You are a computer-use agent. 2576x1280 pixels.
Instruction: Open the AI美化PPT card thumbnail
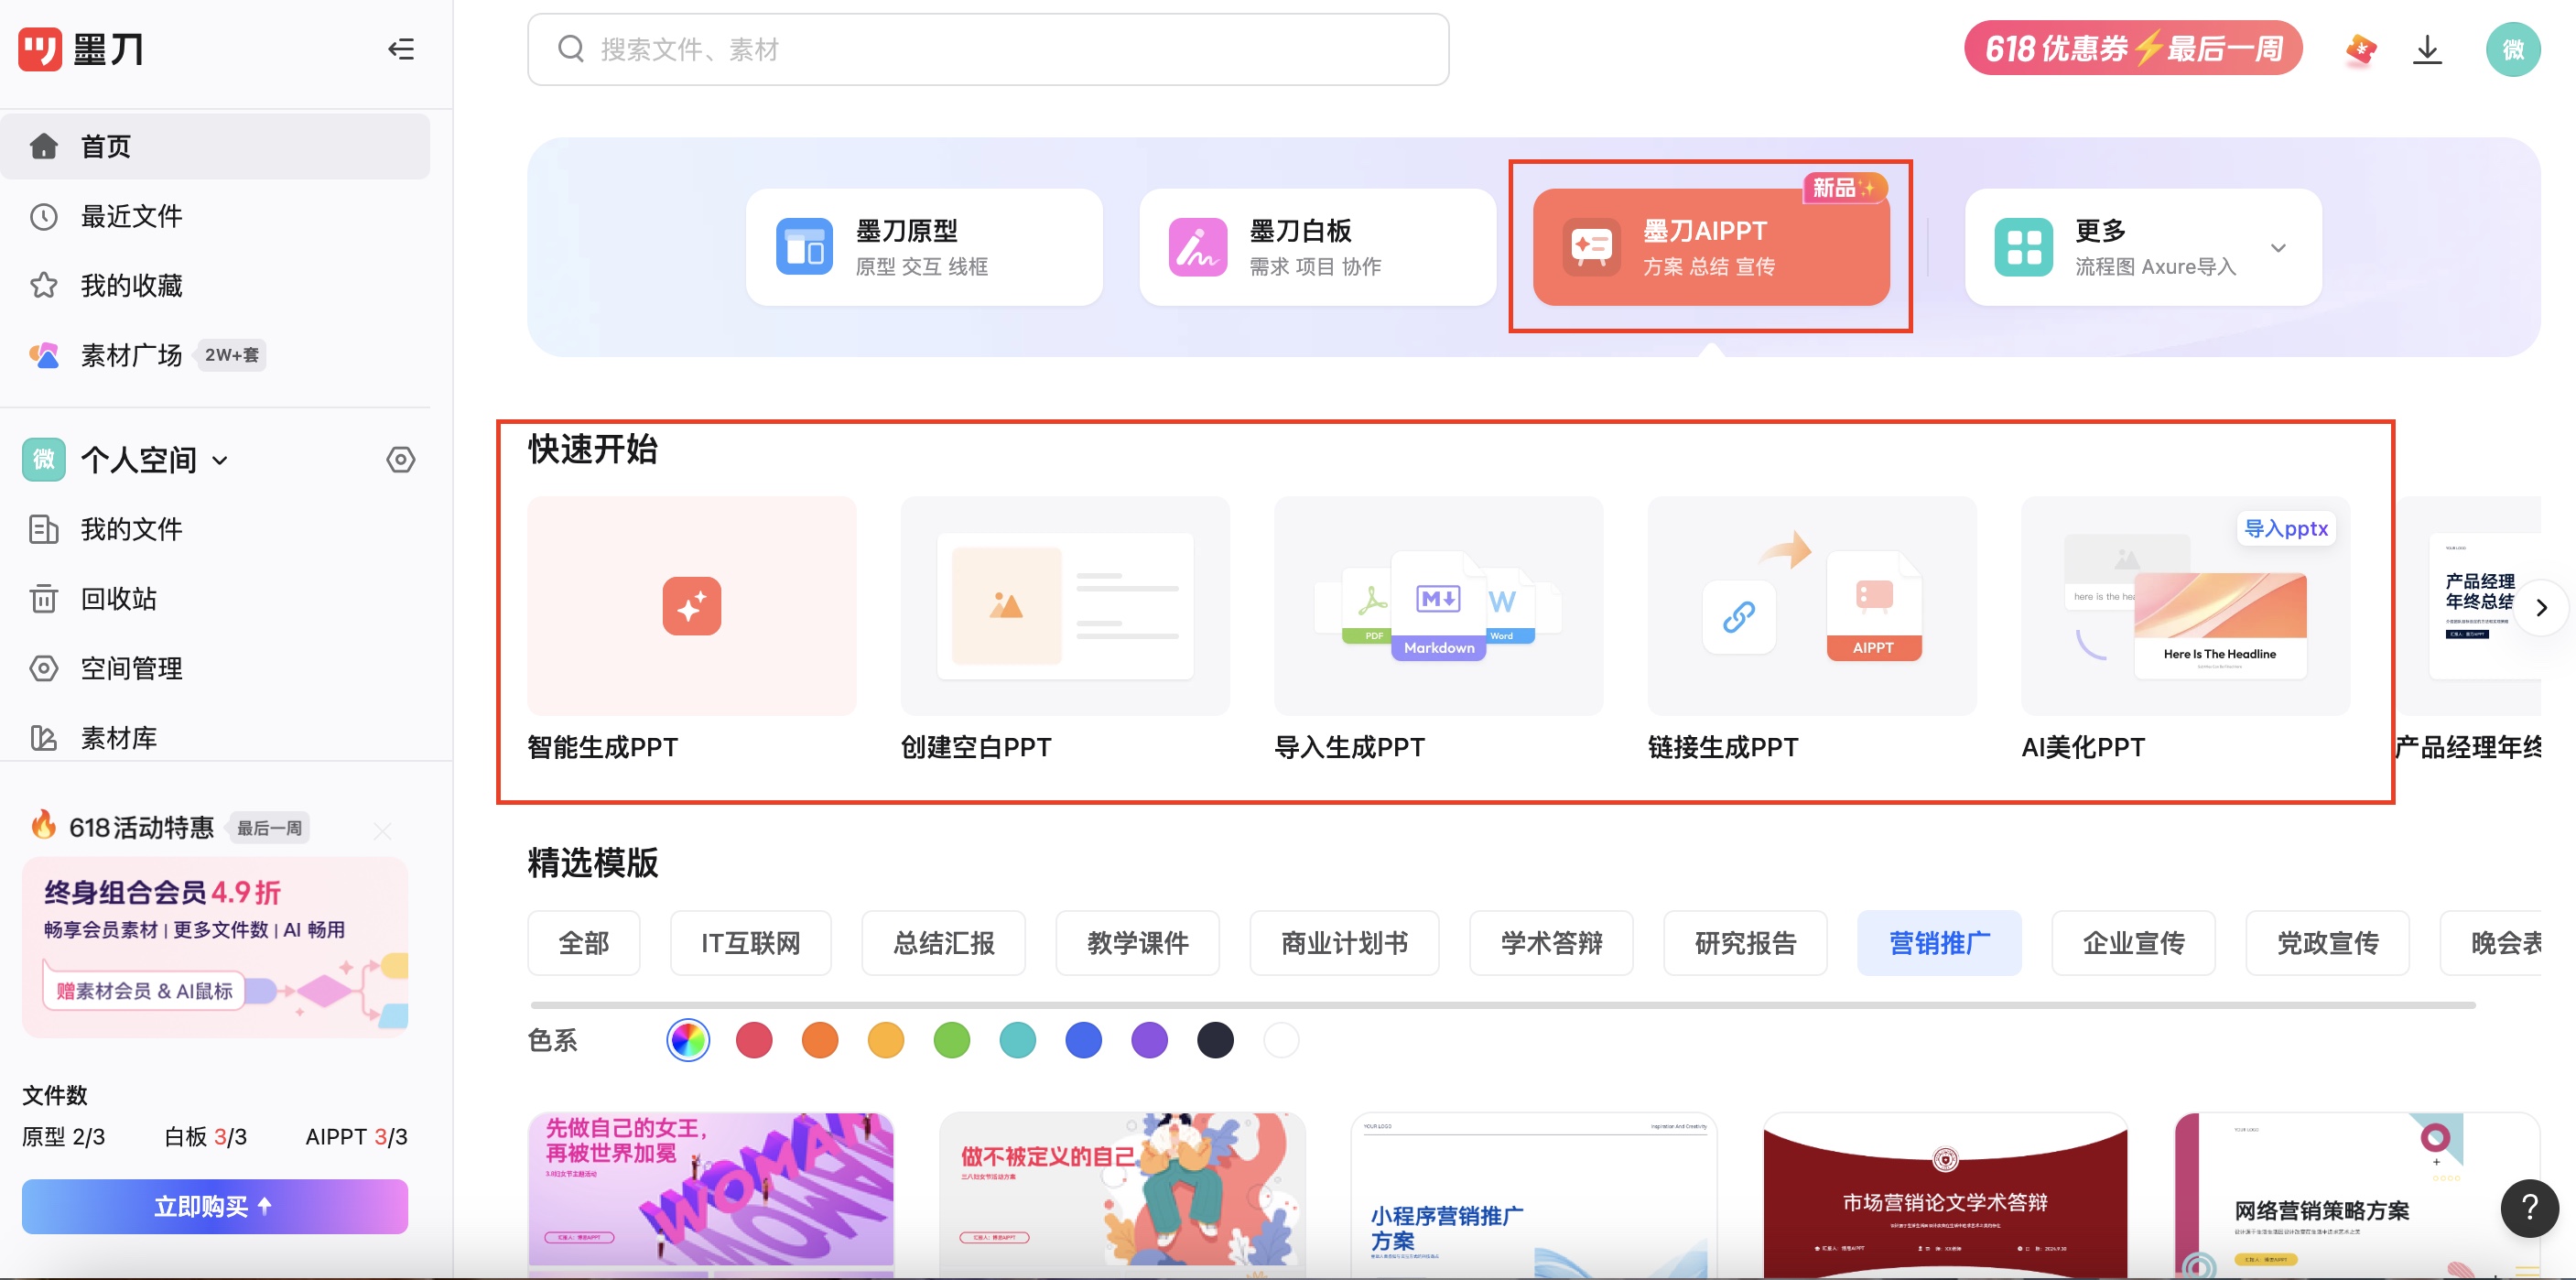2186,605
